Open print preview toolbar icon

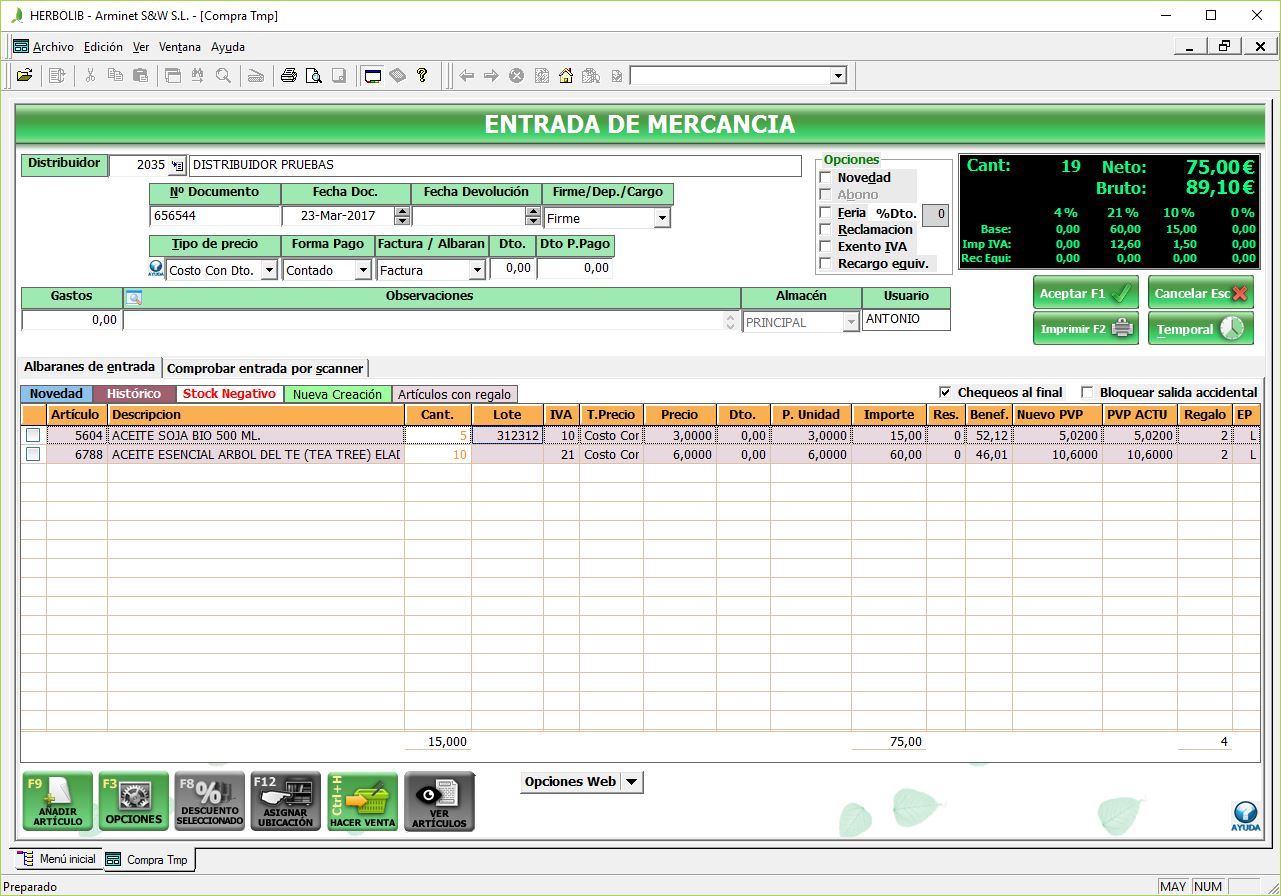tap(314, 75)
